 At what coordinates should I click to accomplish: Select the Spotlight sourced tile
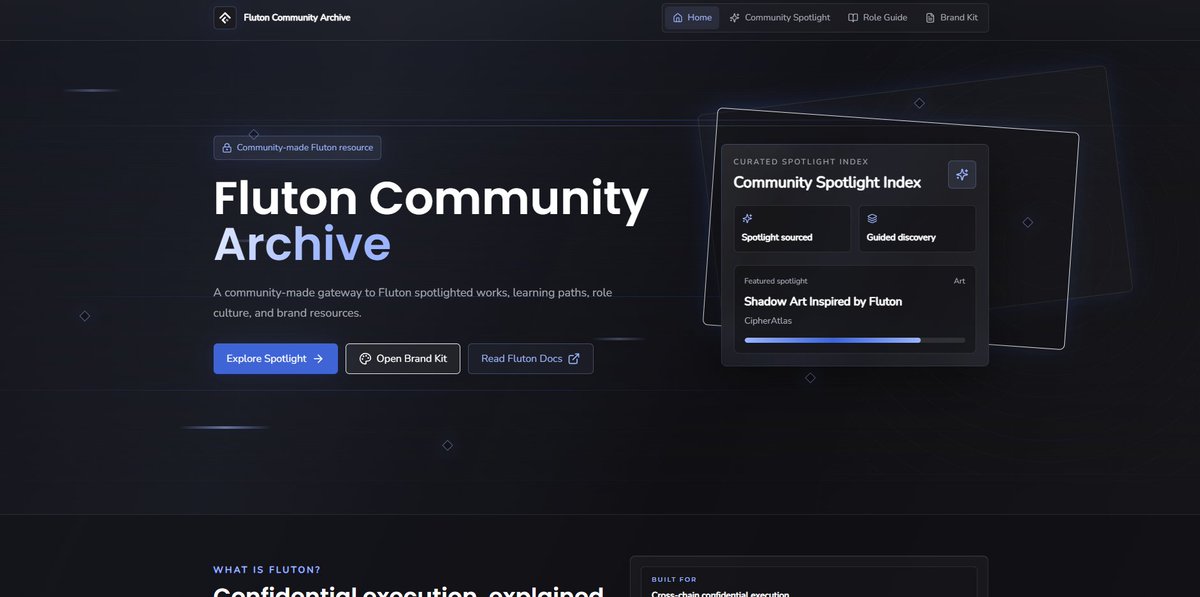click(x=792, y=229)
